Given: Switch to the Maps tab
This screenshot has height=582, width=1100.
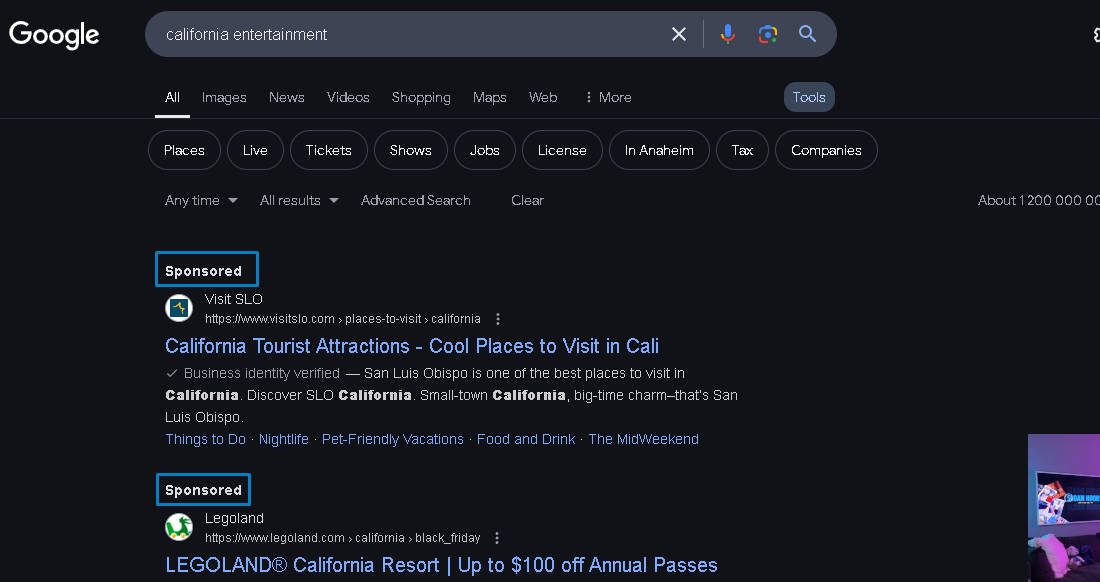Looking at the screenshot, I should 490,97.
